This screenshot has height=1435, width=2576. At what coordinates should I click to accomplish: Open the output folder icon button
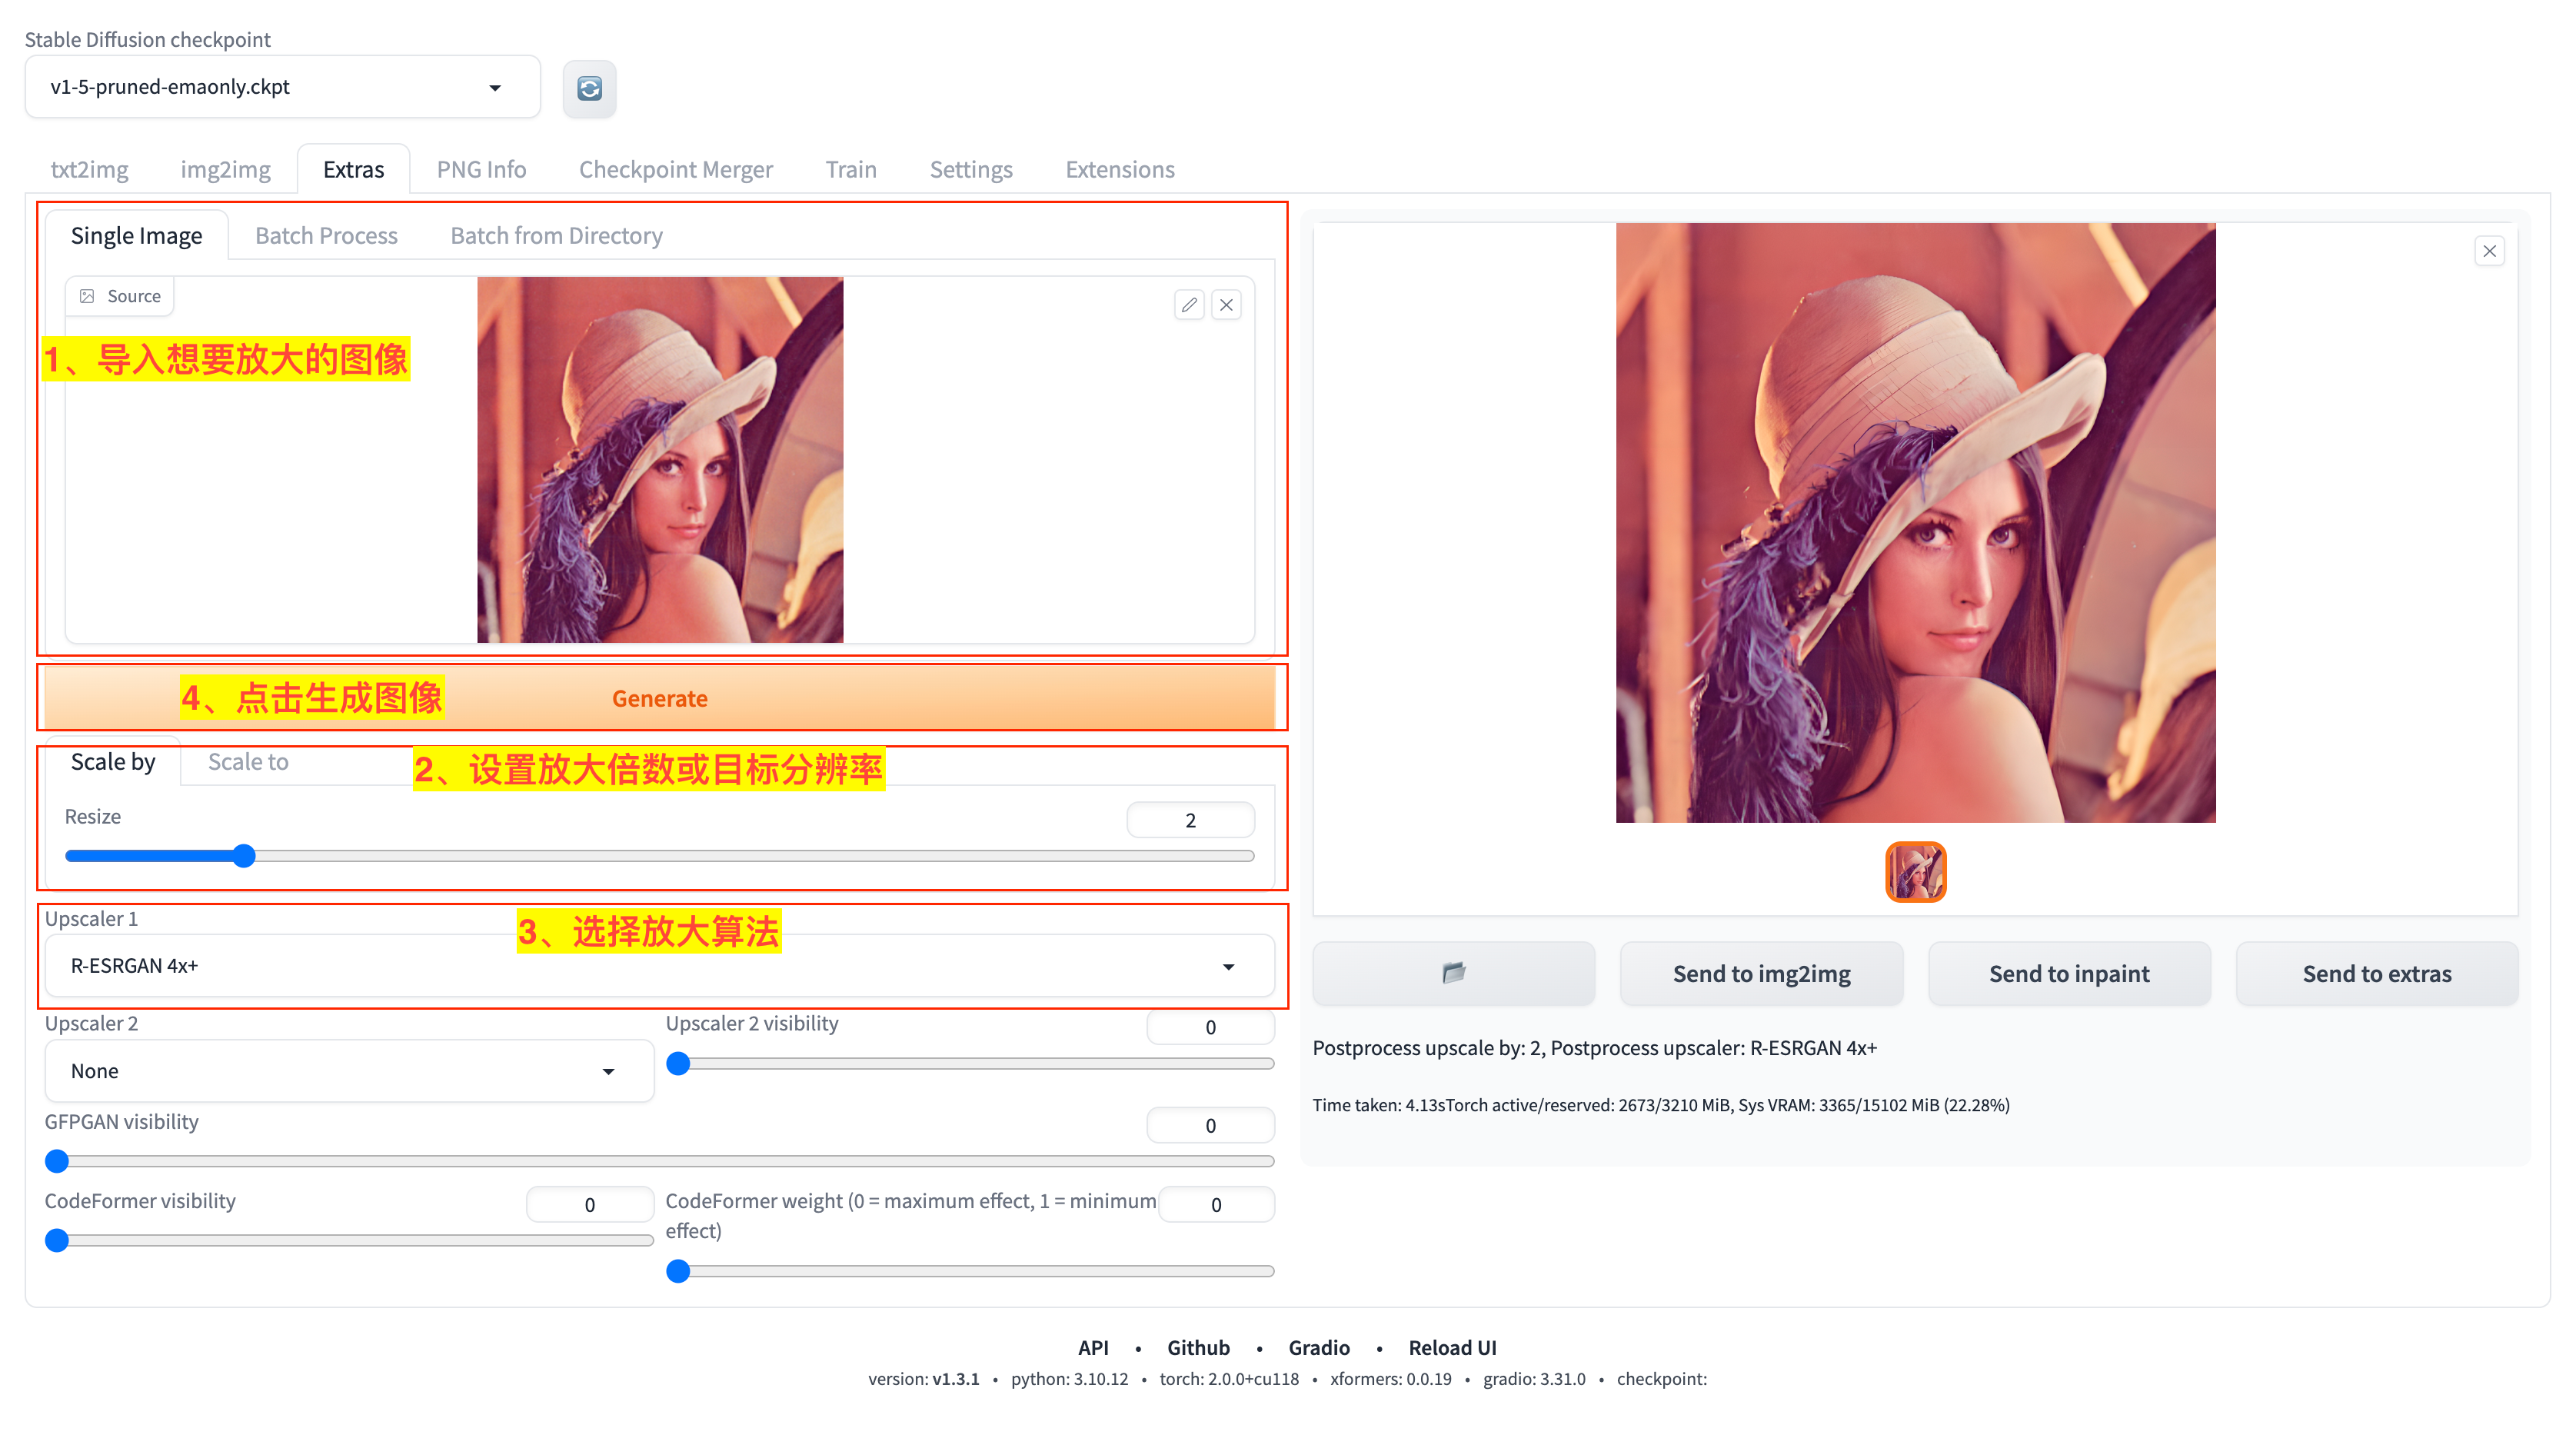pos(1453,972)
